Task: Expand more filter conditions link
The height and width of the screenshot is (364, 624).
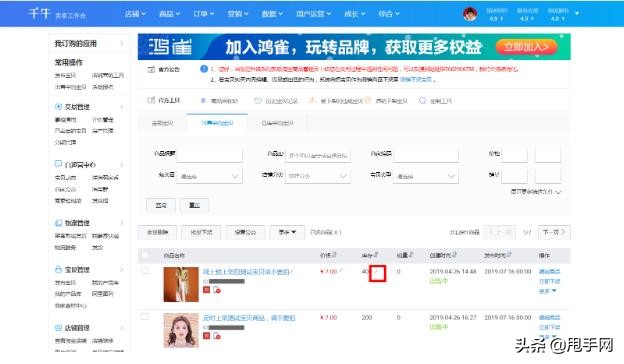Action: (x=536, y=192)
